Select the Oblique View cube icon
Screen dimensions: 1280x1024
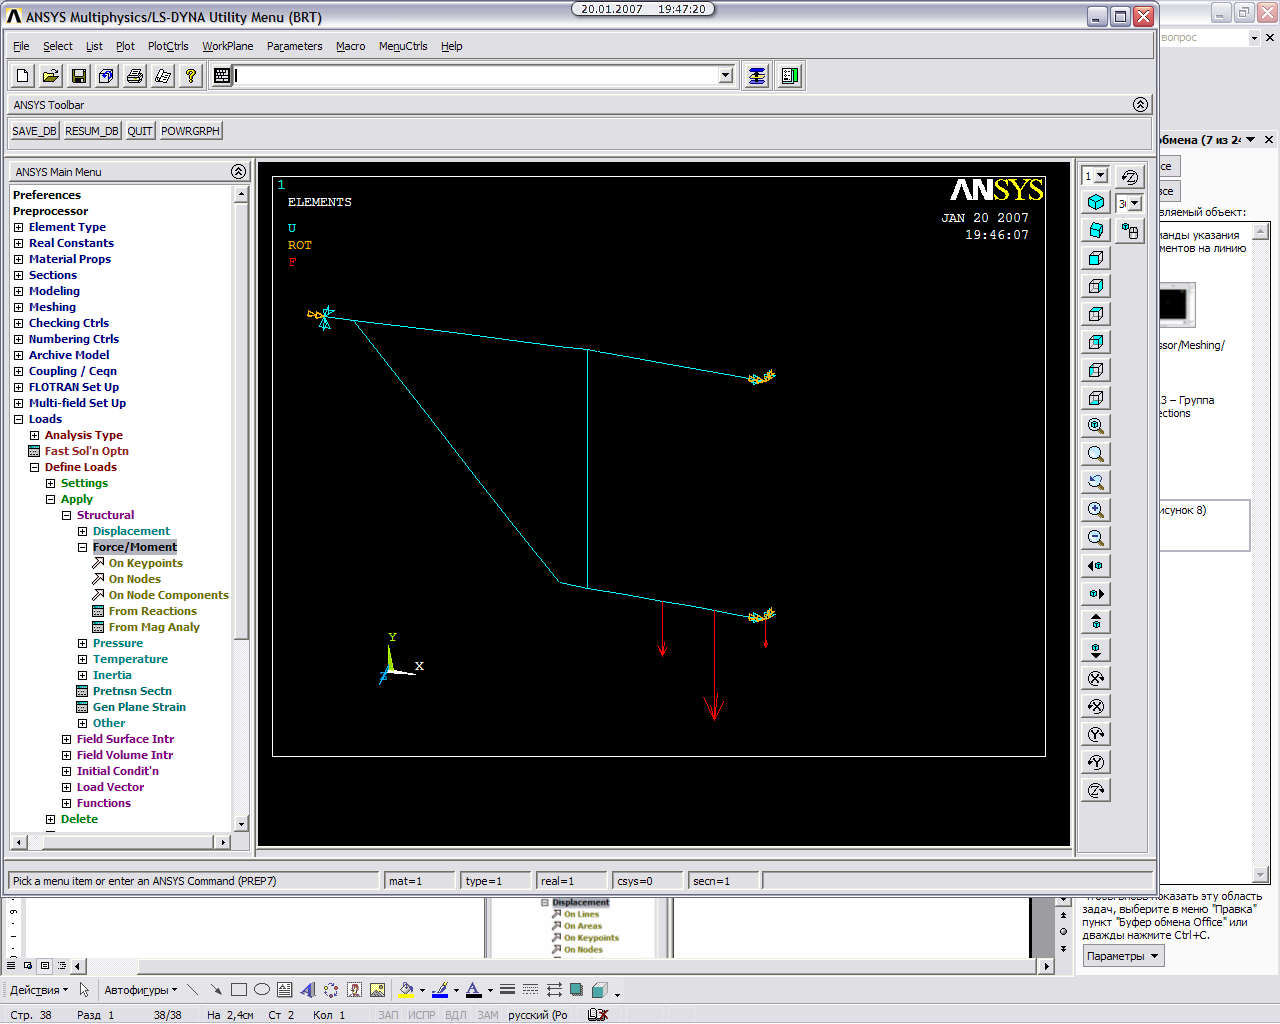tap(1096, 230)
